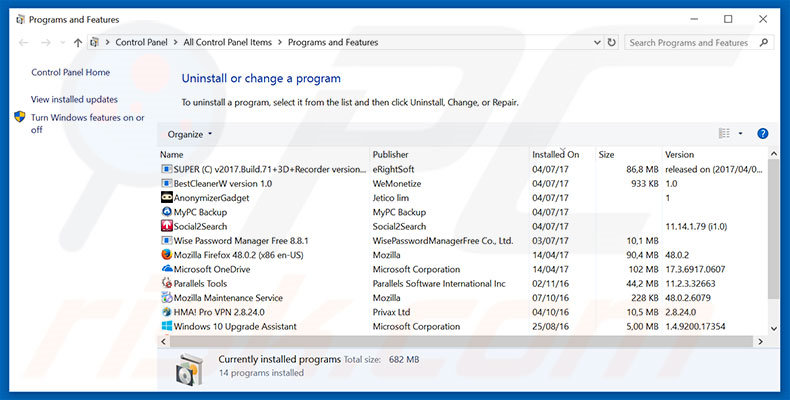Image resolution: width=790 pixels, height=400 pixels.
Task: Click the Microsoft OneDrive cloud icon
Action: click(166, 269)
